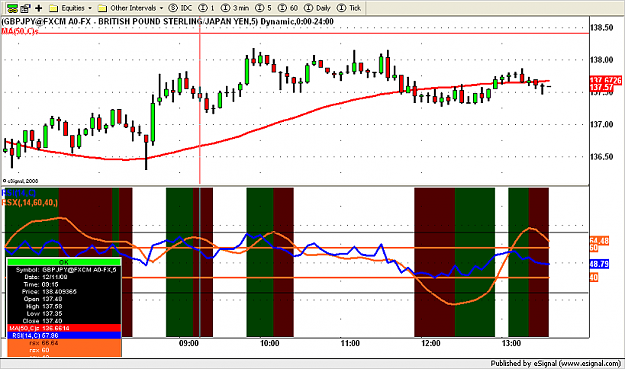
Task: Click the orange 60 level tag
Action: point(594,248)
